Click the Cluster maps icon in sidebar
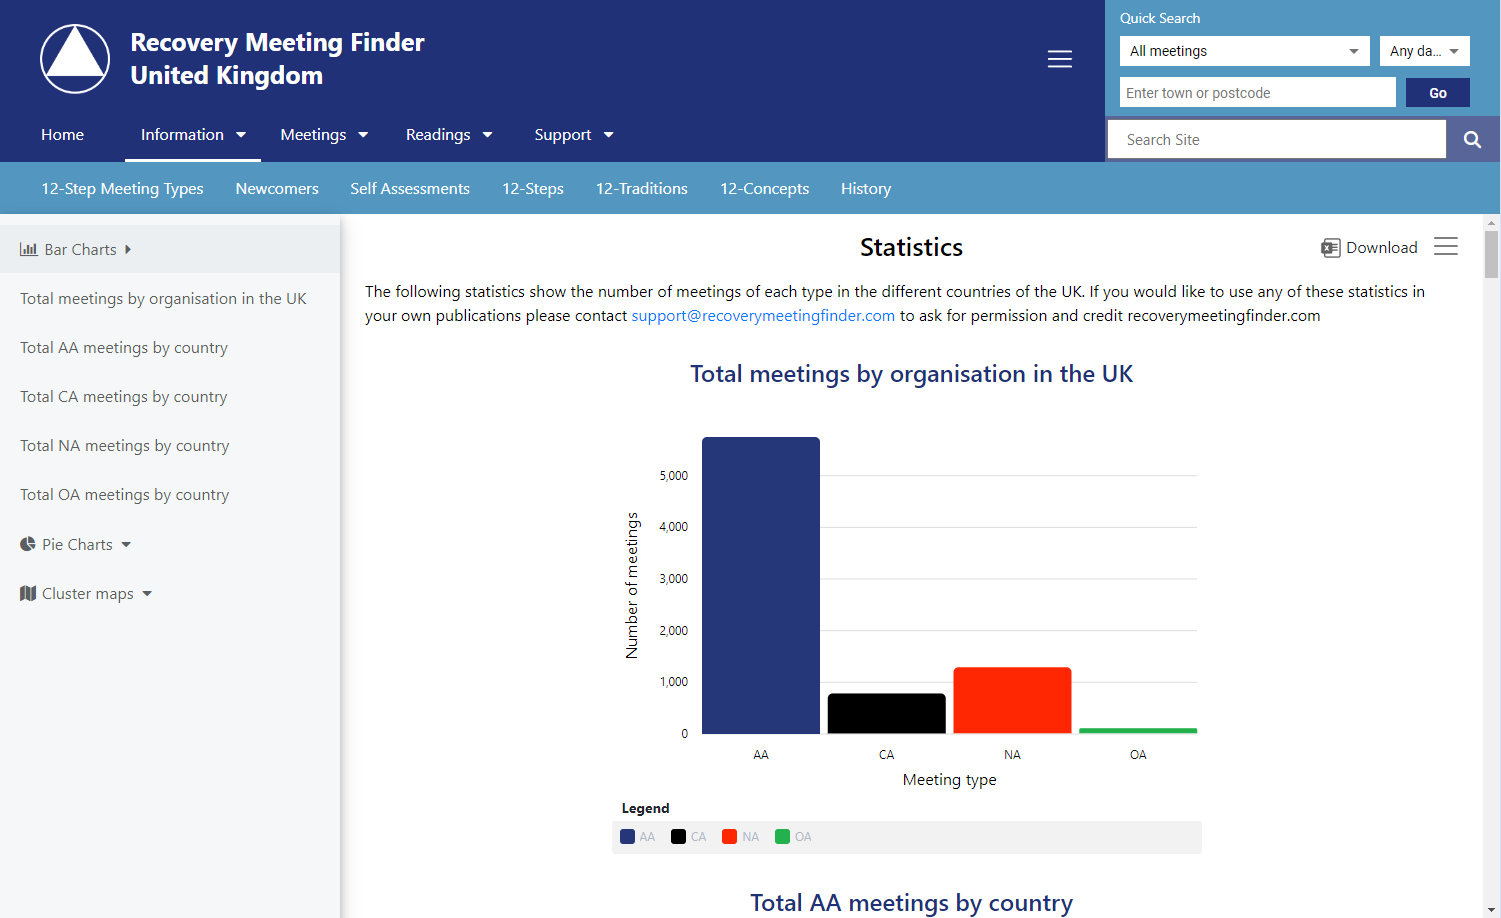Viewport: 1501px width, 918px height. (28, 594)
